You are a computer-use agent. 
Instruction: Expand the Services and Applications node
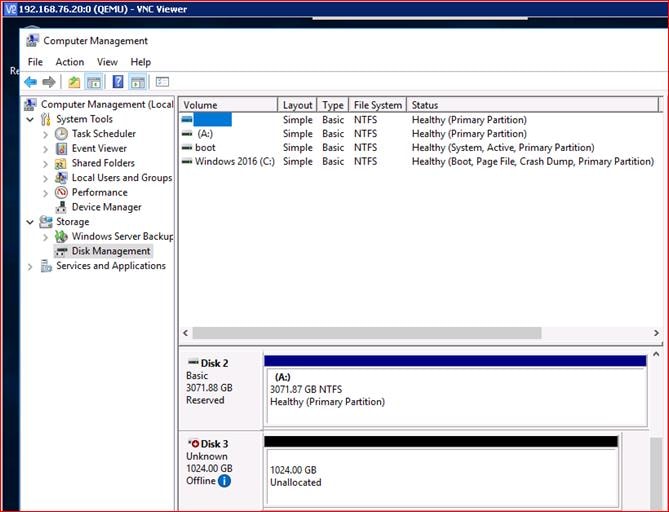tap(30, 266)
